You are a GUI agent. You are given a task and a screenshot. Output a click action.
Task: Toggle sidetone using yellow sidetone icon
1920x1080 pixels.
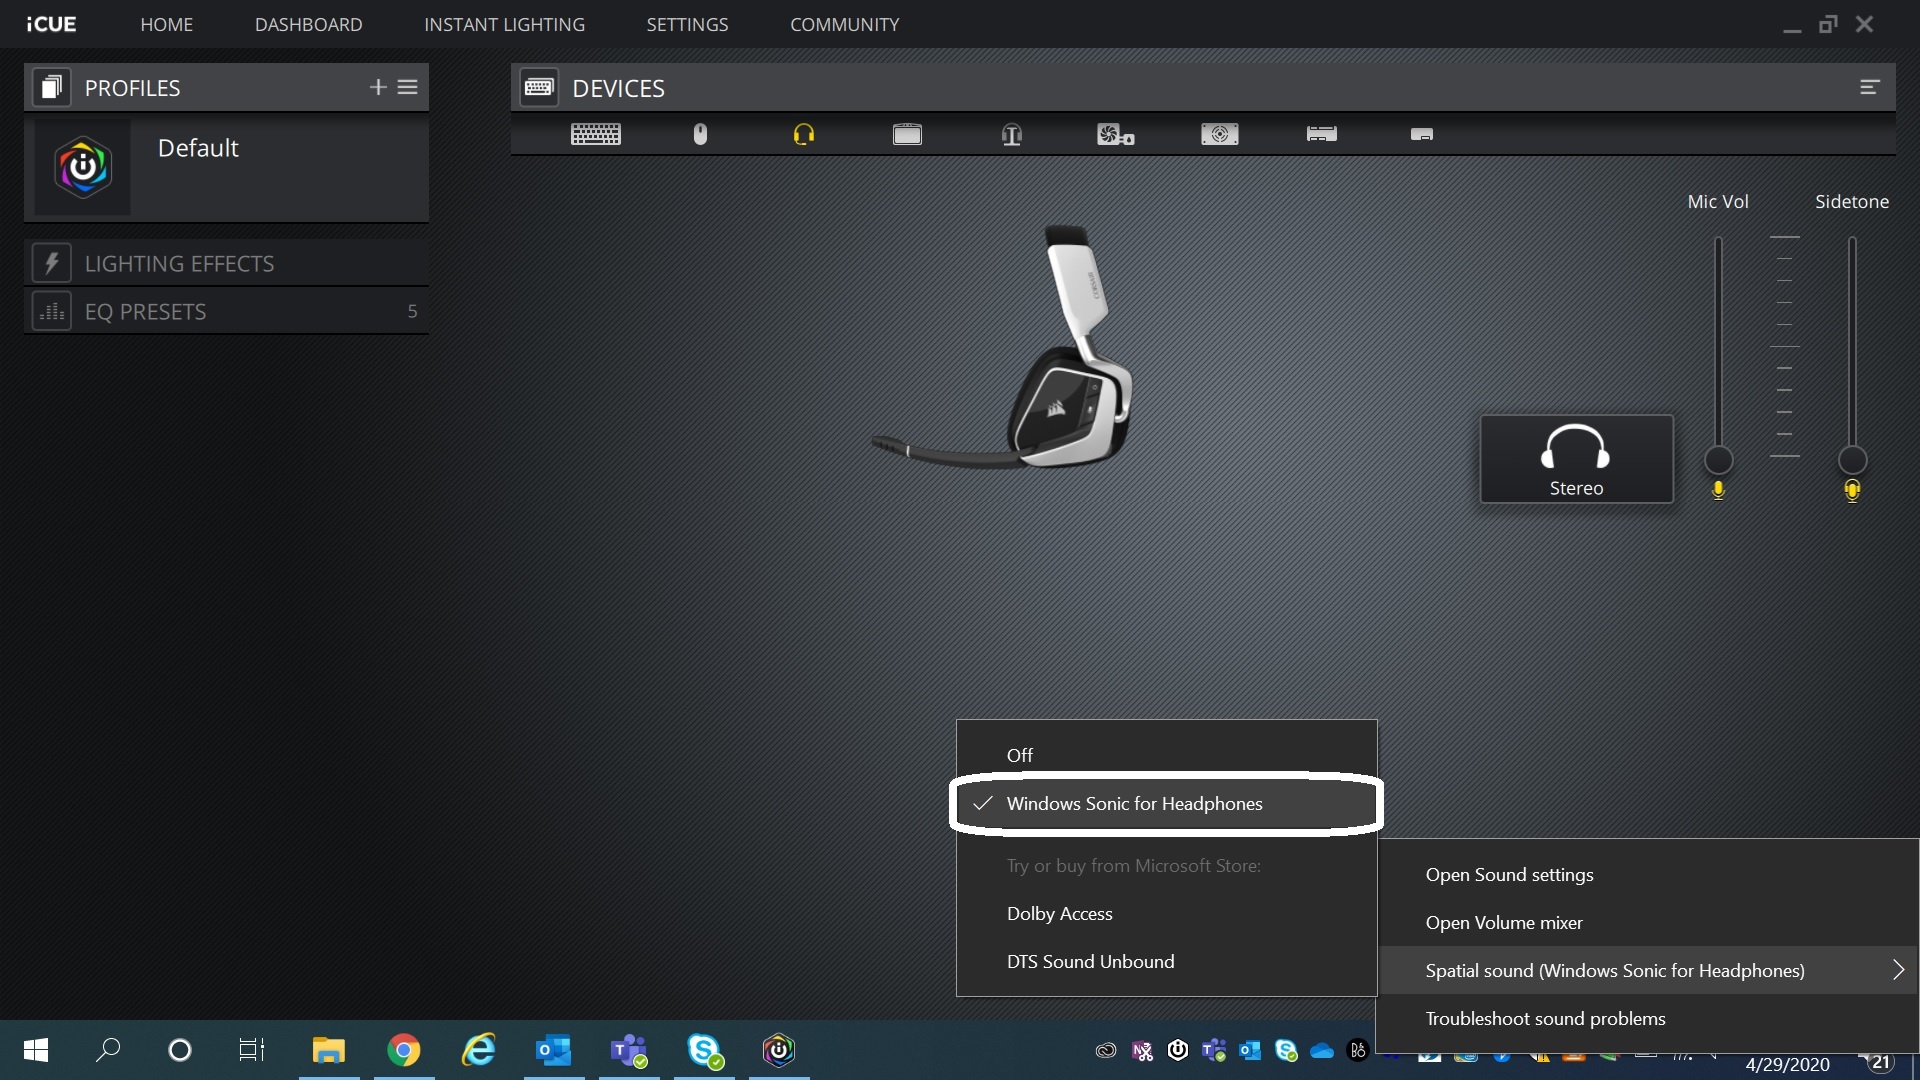point(1852,490)
